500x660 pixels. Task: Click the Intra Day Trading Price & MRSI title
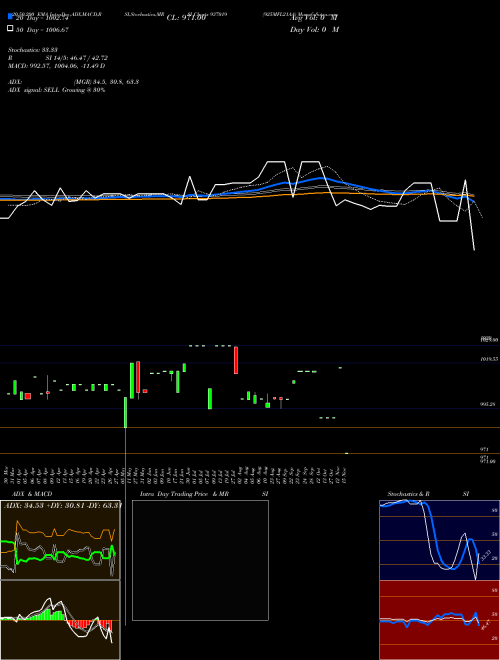(x=204, y=494)
